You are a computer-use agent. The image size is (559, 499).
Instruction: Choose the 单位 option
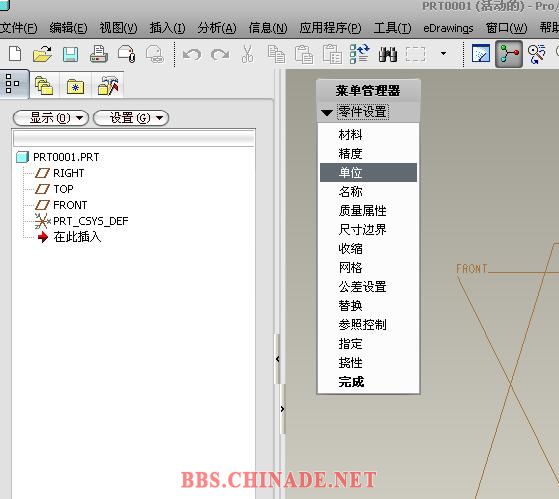pos(368,173)
